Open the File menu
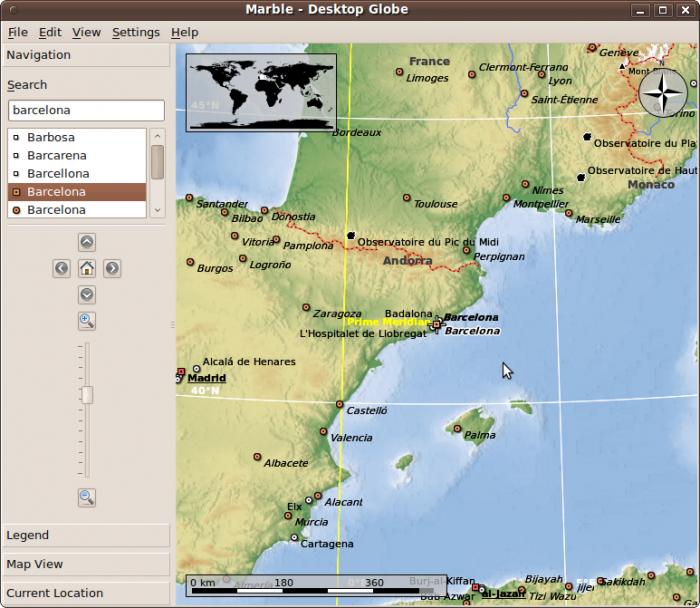The width and height of the screenshot is (700, 608). 18,32
